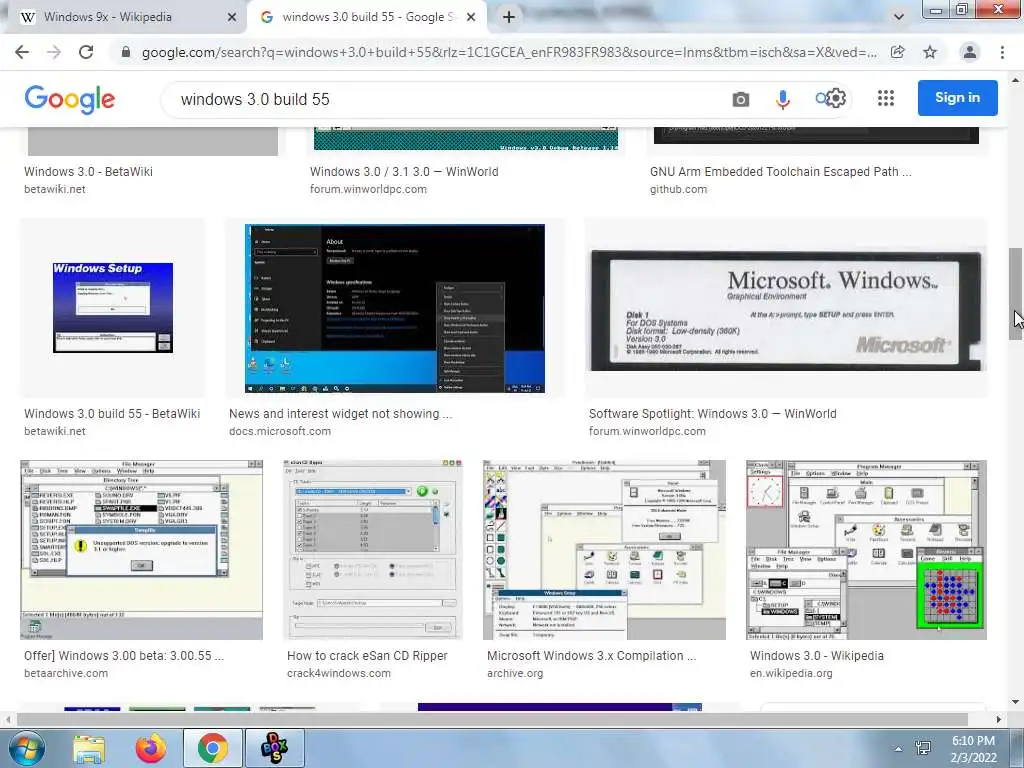Screen dimensions: 1024x768
Task: Click the Google logo
Action: coord(70,99)
